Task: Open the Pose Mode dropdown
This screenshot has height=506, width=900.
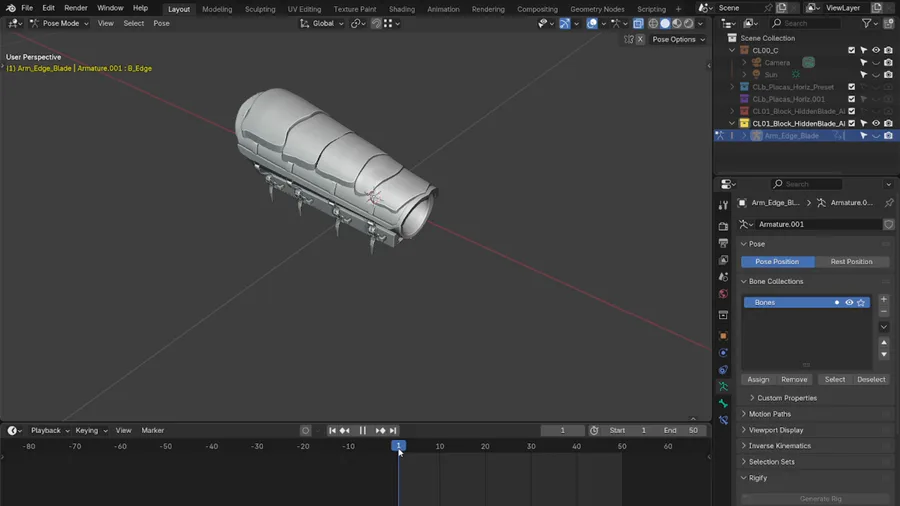Action: [x=61, y=23]
